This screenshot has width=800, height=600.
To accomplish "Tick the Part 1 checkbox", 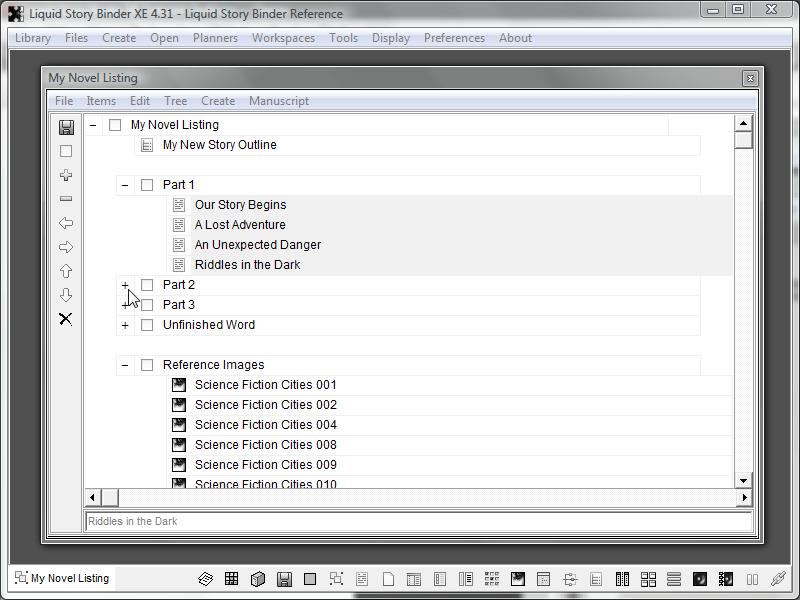I will (x=147, y=185).
